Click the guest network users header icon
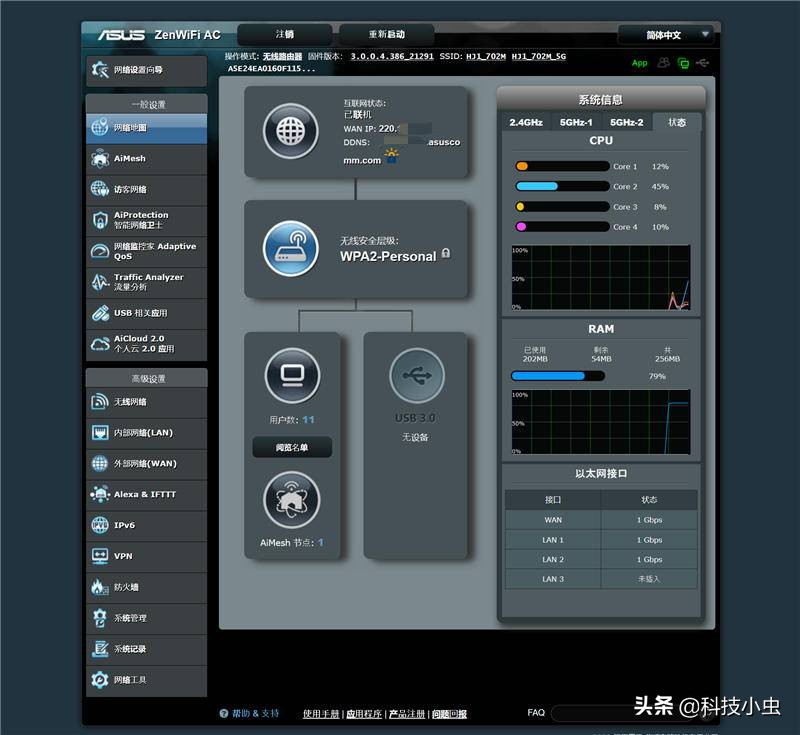Viewport: 800px width, 735px height. coord(663,63)
